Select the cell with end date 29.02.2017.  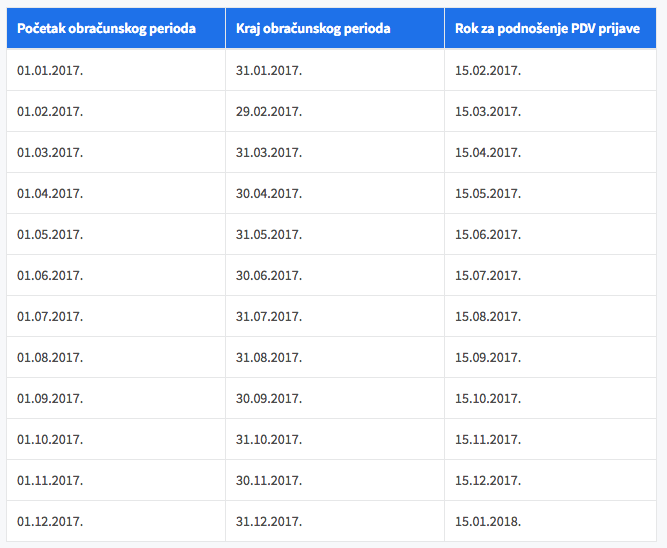(x=335, y=111)
